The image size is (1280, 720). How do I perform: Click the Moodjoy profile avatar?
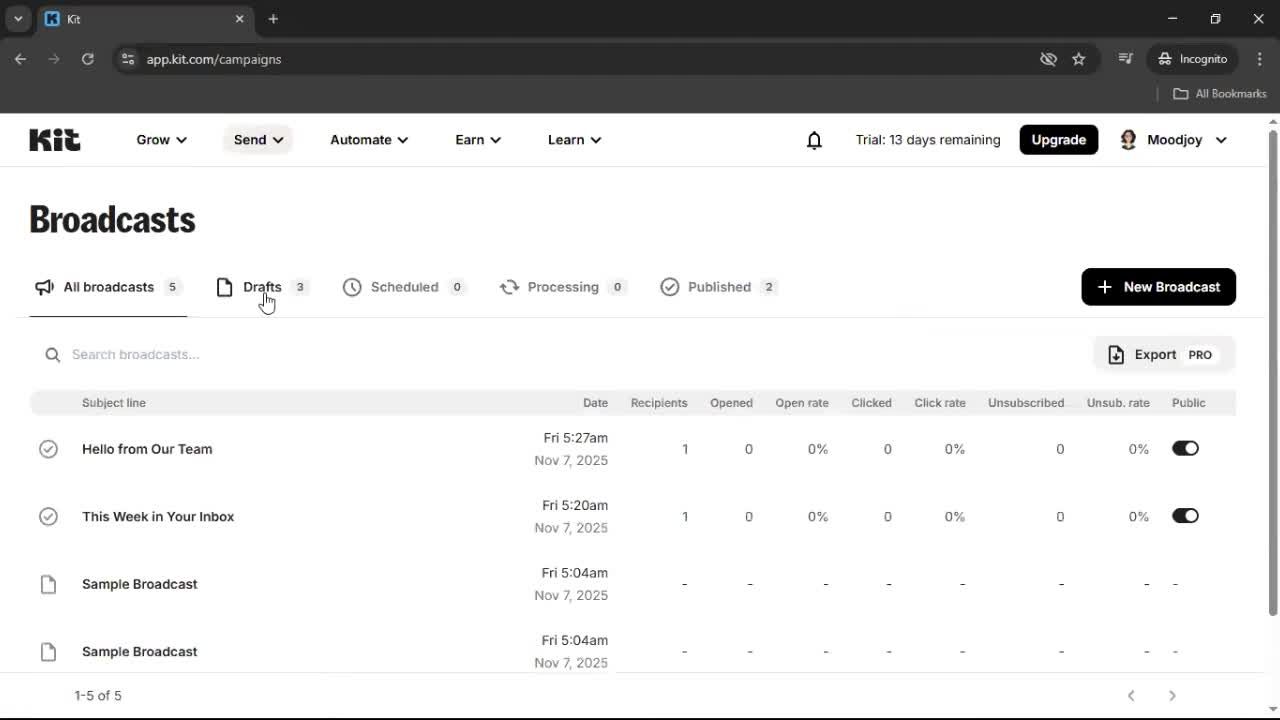tap(1129, 140)
